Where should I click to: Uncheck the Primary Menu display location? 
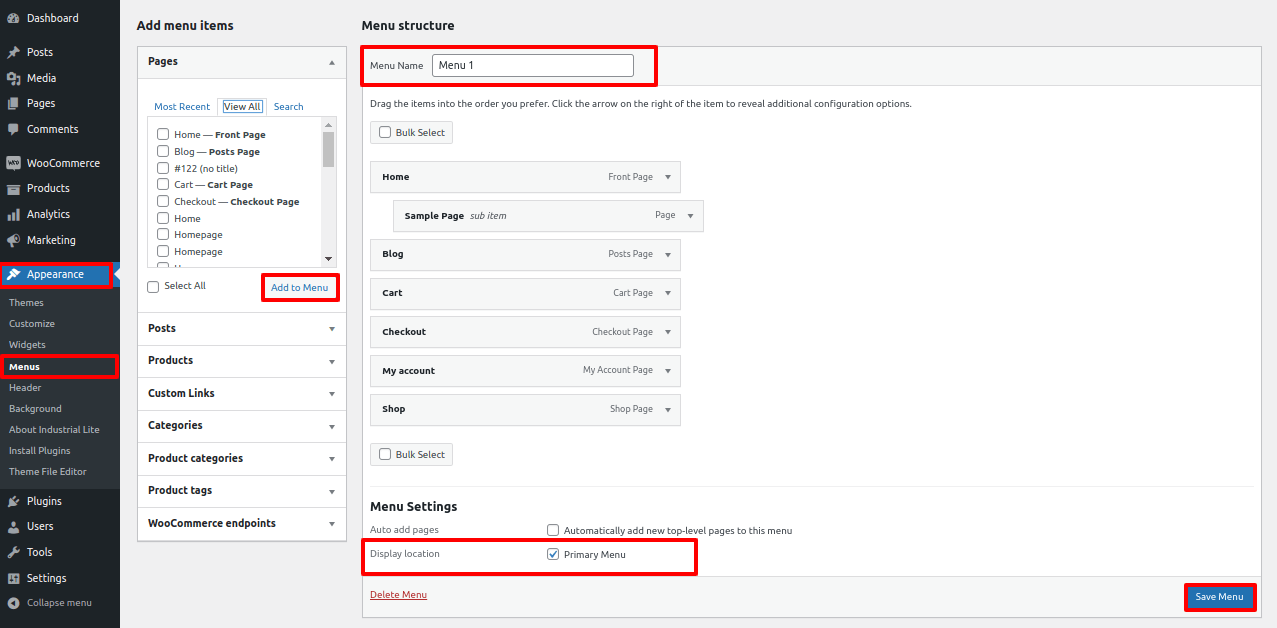coord(553,554)
